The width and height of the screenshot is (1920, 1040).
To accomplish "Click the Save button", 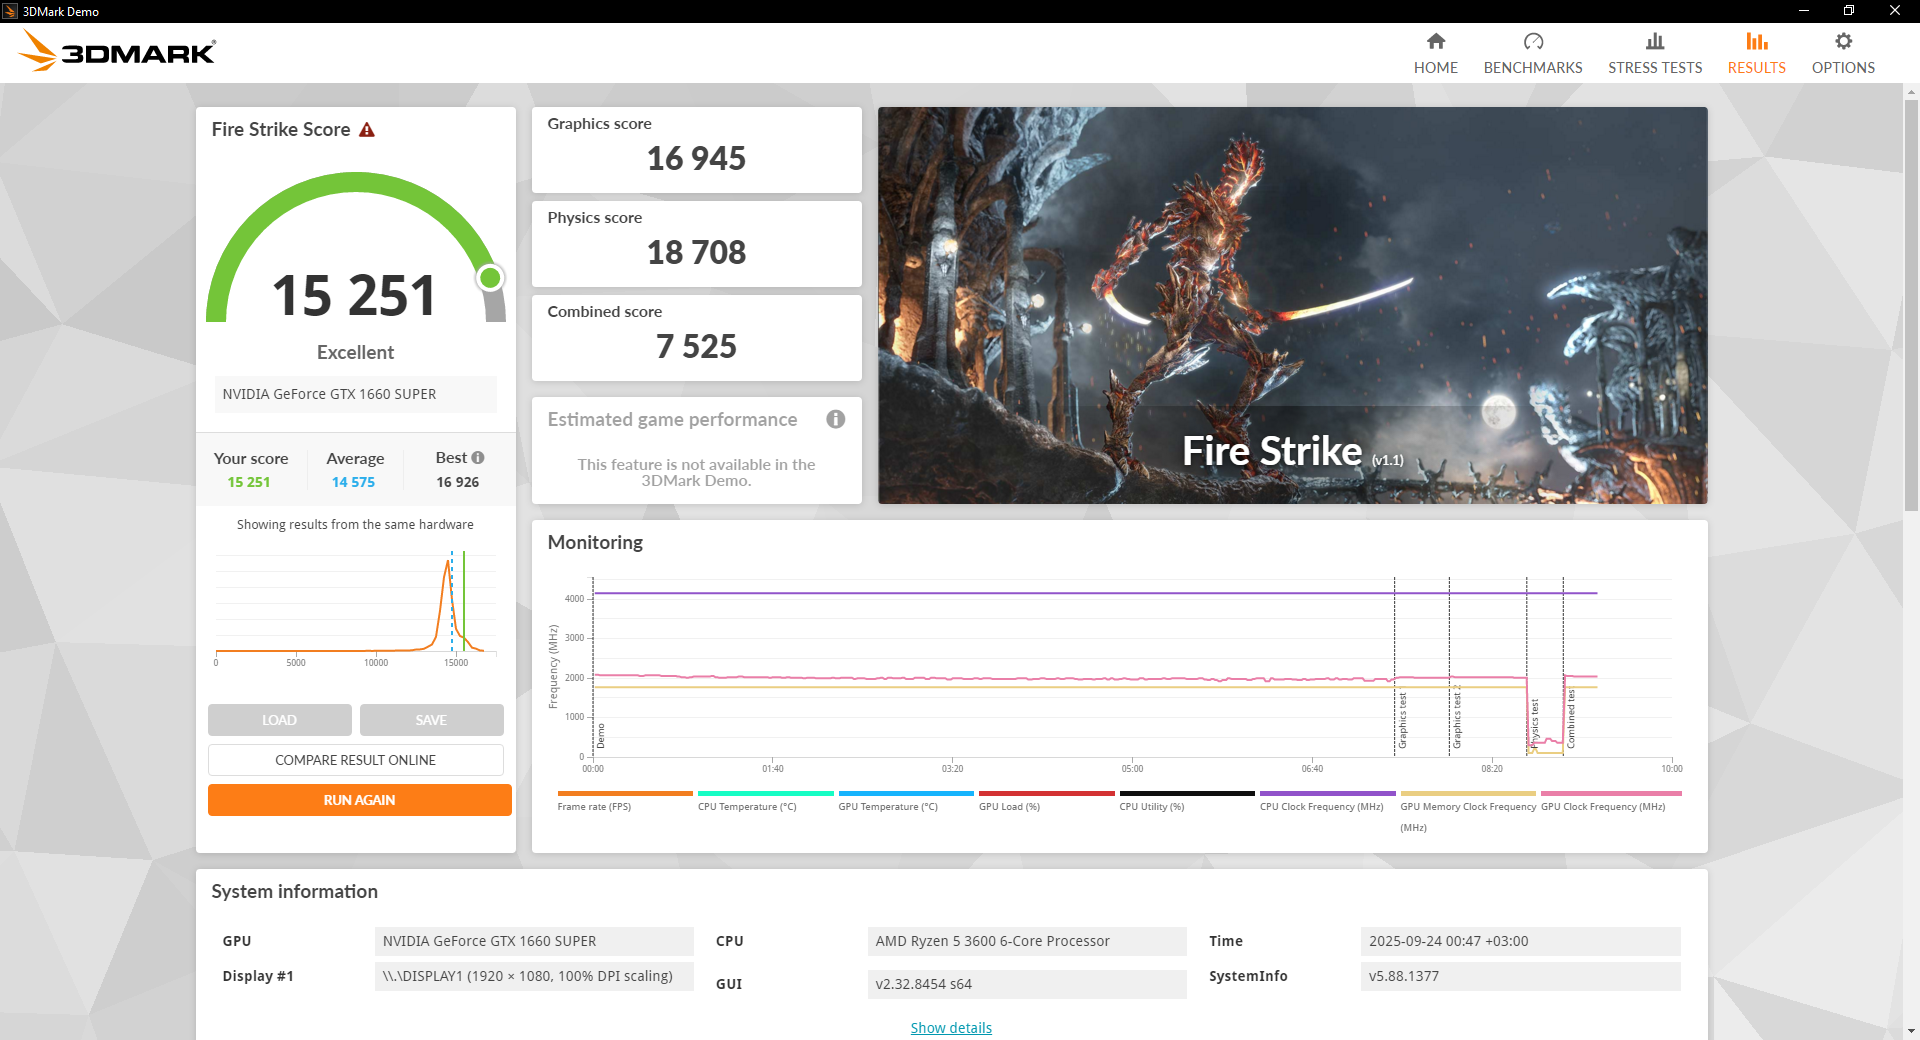I will [x=431, y=720].
